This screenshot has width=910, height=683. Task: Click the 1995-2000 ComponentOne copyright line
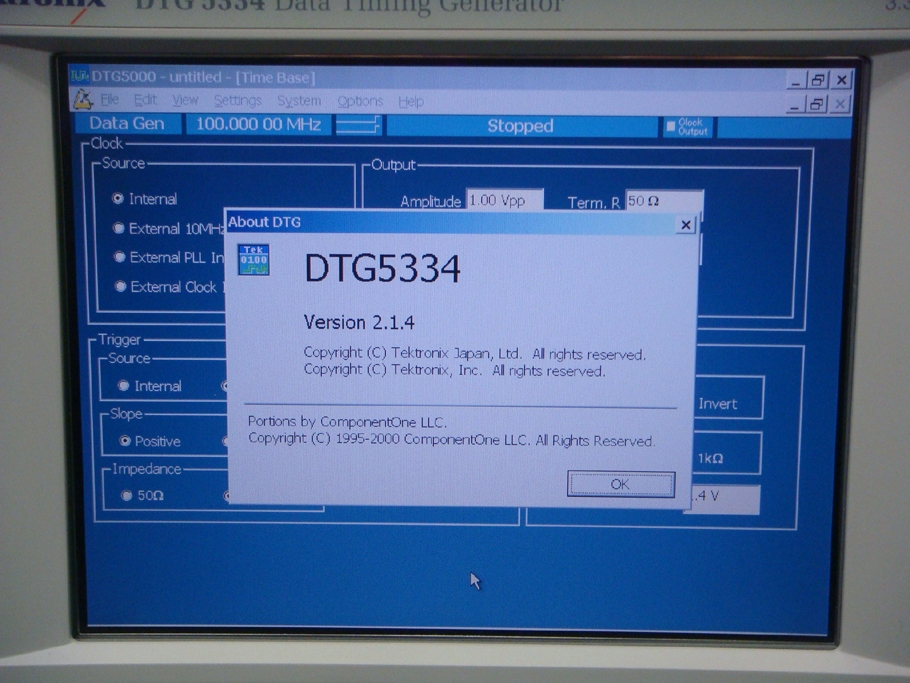[452, 440]
